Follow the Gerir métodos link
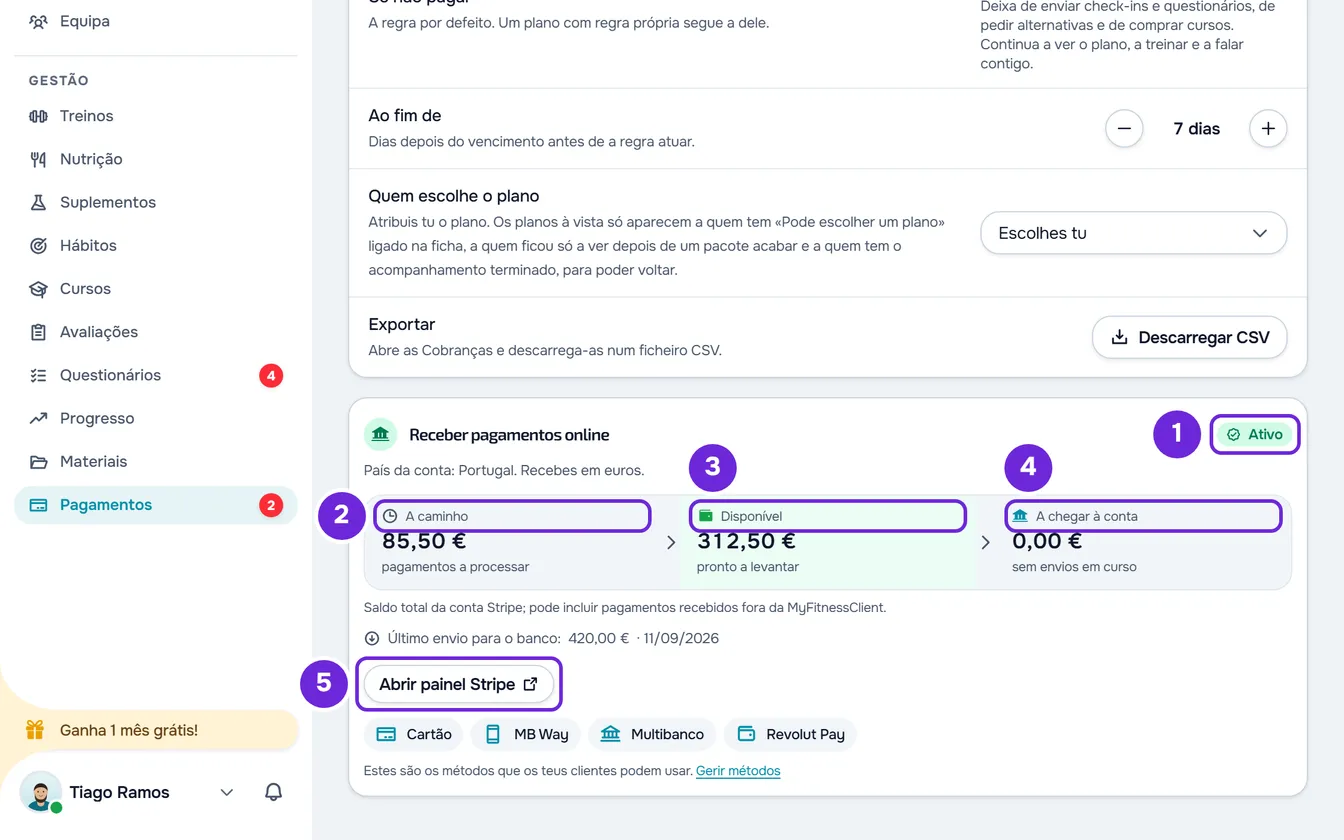The width and height of the screenshot is (1344, 840). pos(738,771)
